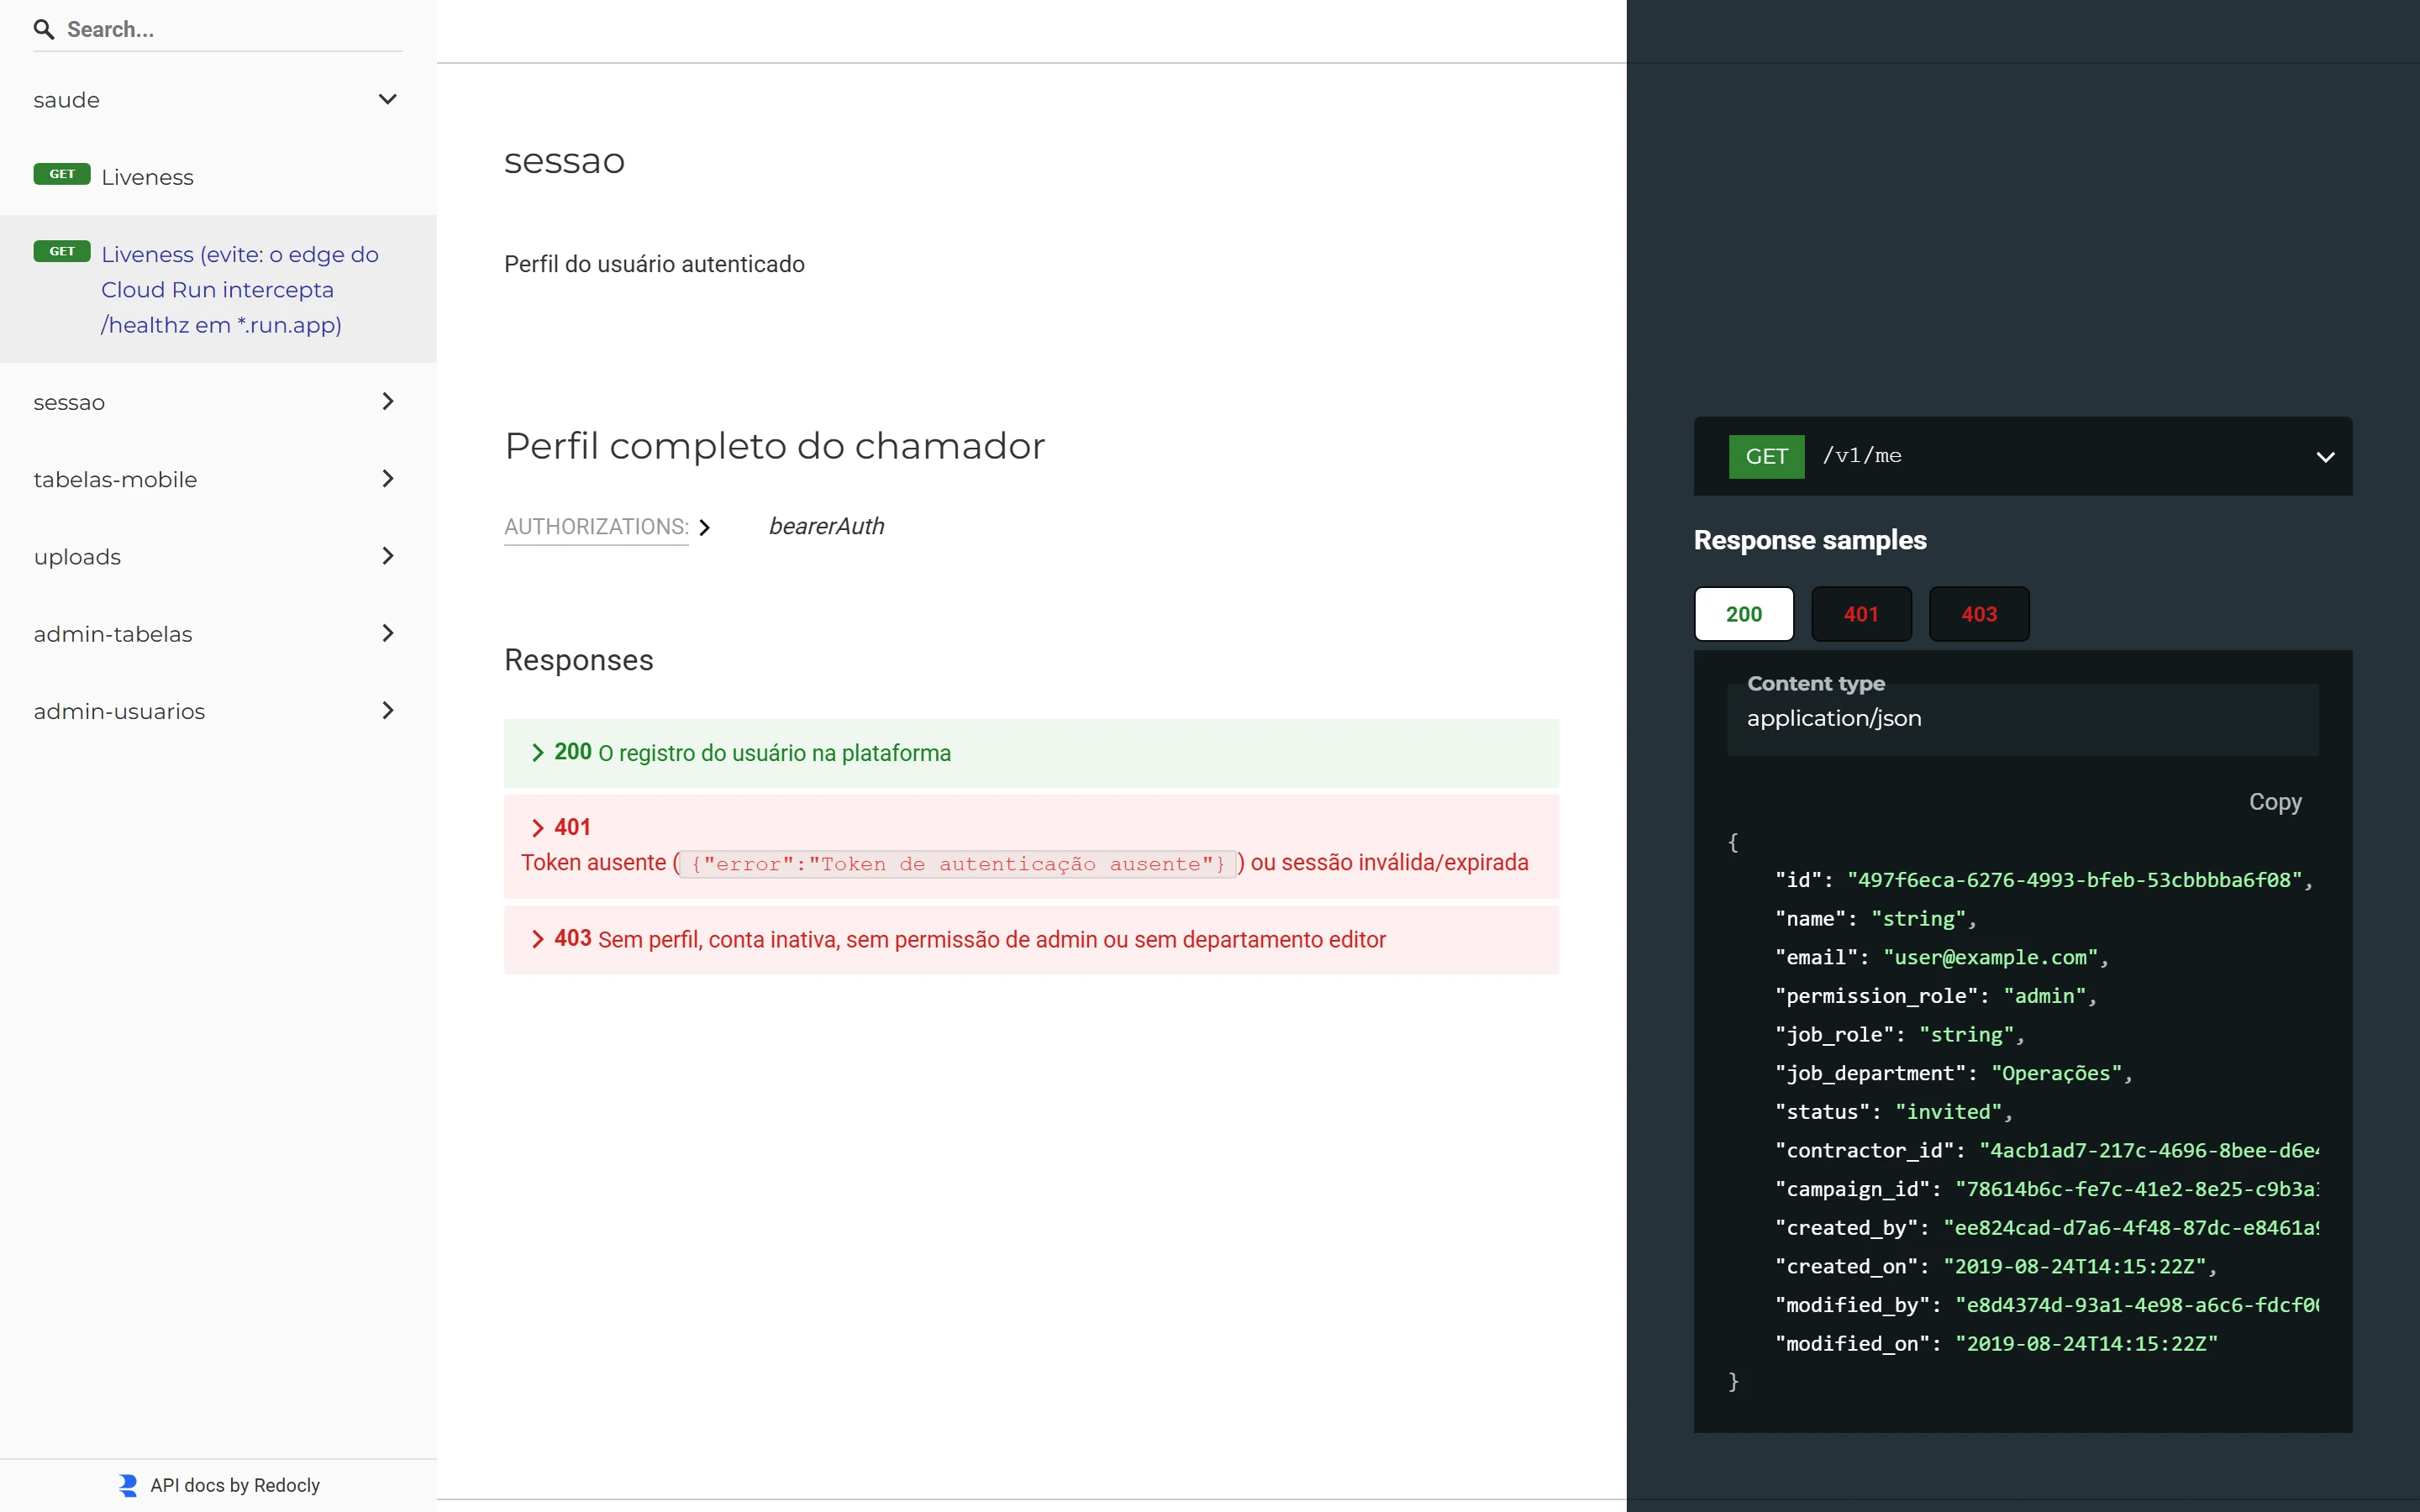Copy the JSON response sample
2420x1512 pixels.
2275,802
